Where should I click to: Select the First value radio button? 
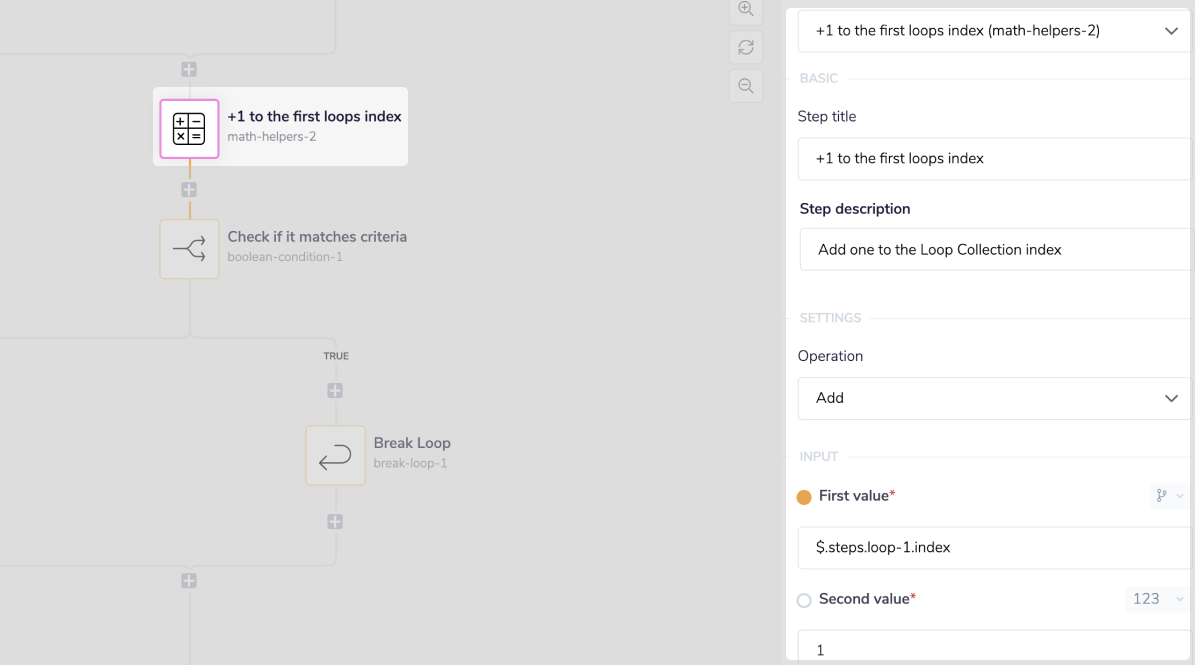804,497
